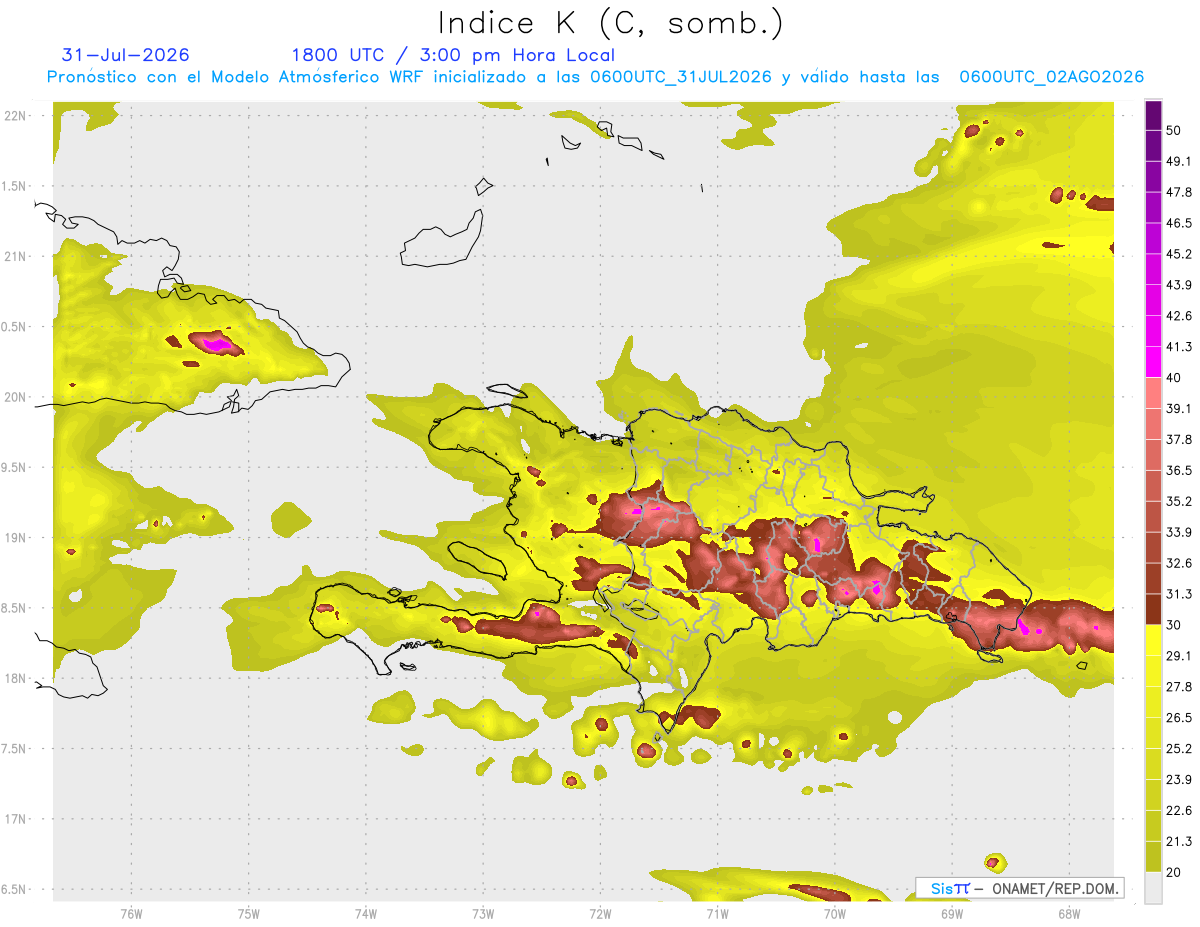1200x927 pixels.
Task: Click the latitude label "19N"
Action: pyautogui.click(x=16, y=538)
